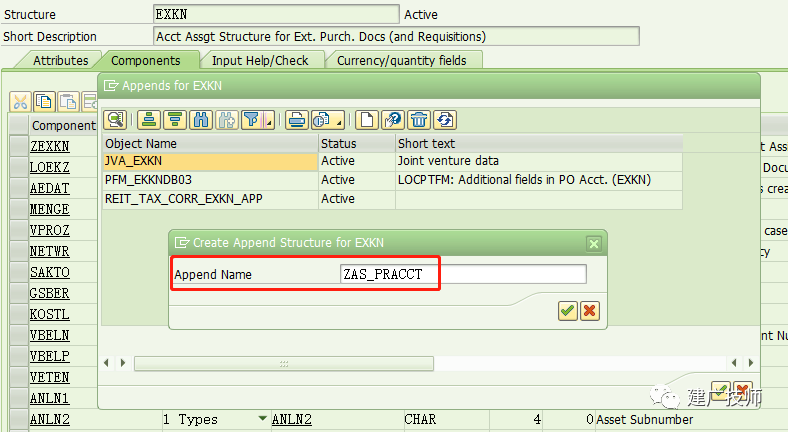Open the NETWR component link
The image size is (788, 432).
(x=50, y=251)
